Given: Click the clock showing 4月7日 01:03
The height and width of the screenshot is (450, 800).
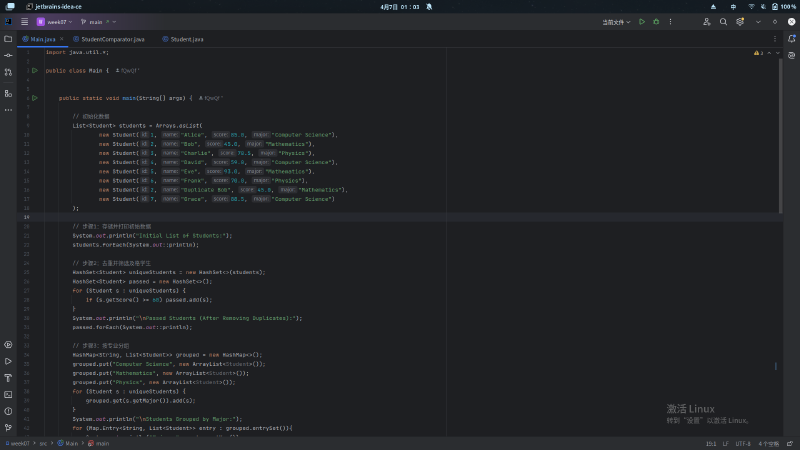Looking at the screenshot, I should tap(400, 7).
